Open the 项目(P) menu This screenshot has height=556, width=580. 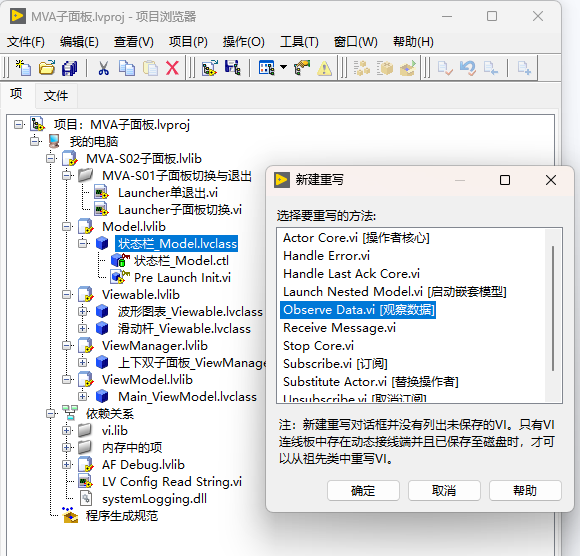(188, 42)
